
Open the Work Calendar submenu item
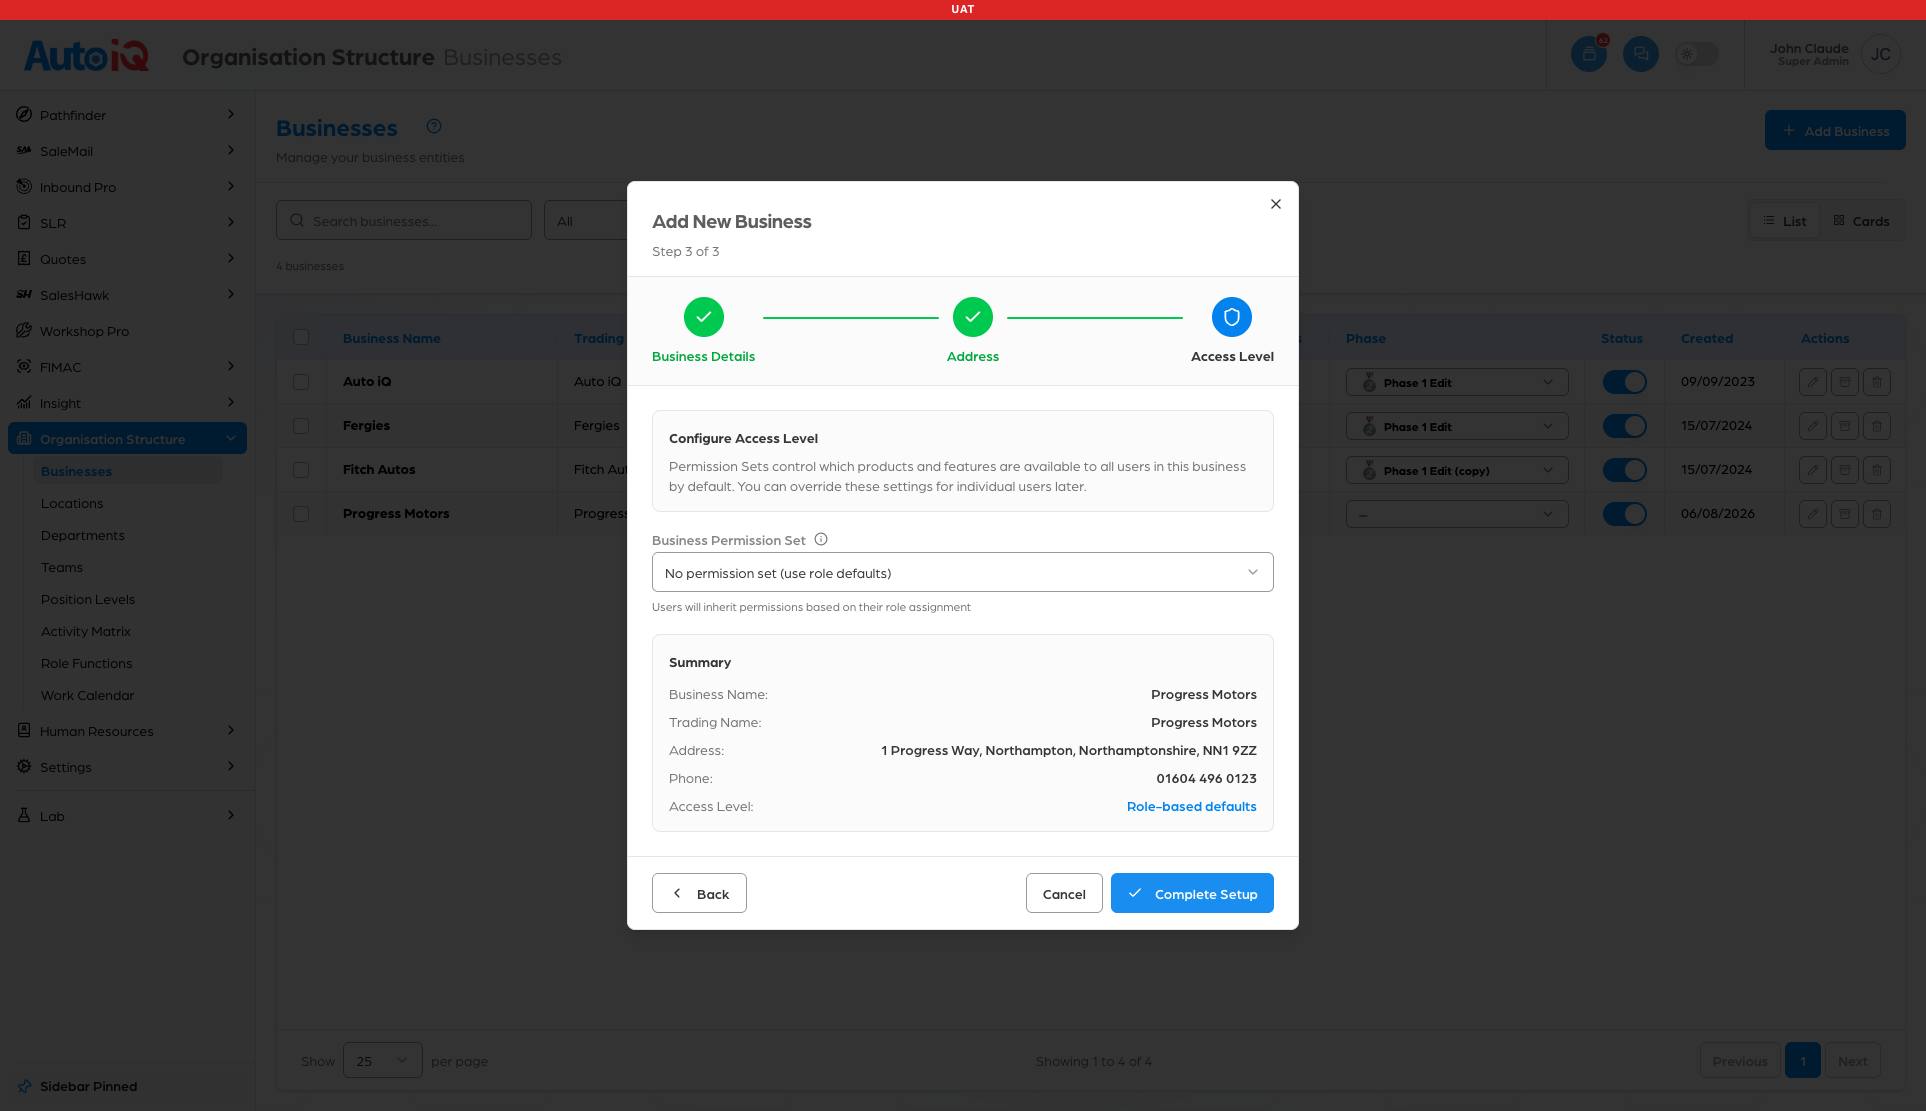87,695
